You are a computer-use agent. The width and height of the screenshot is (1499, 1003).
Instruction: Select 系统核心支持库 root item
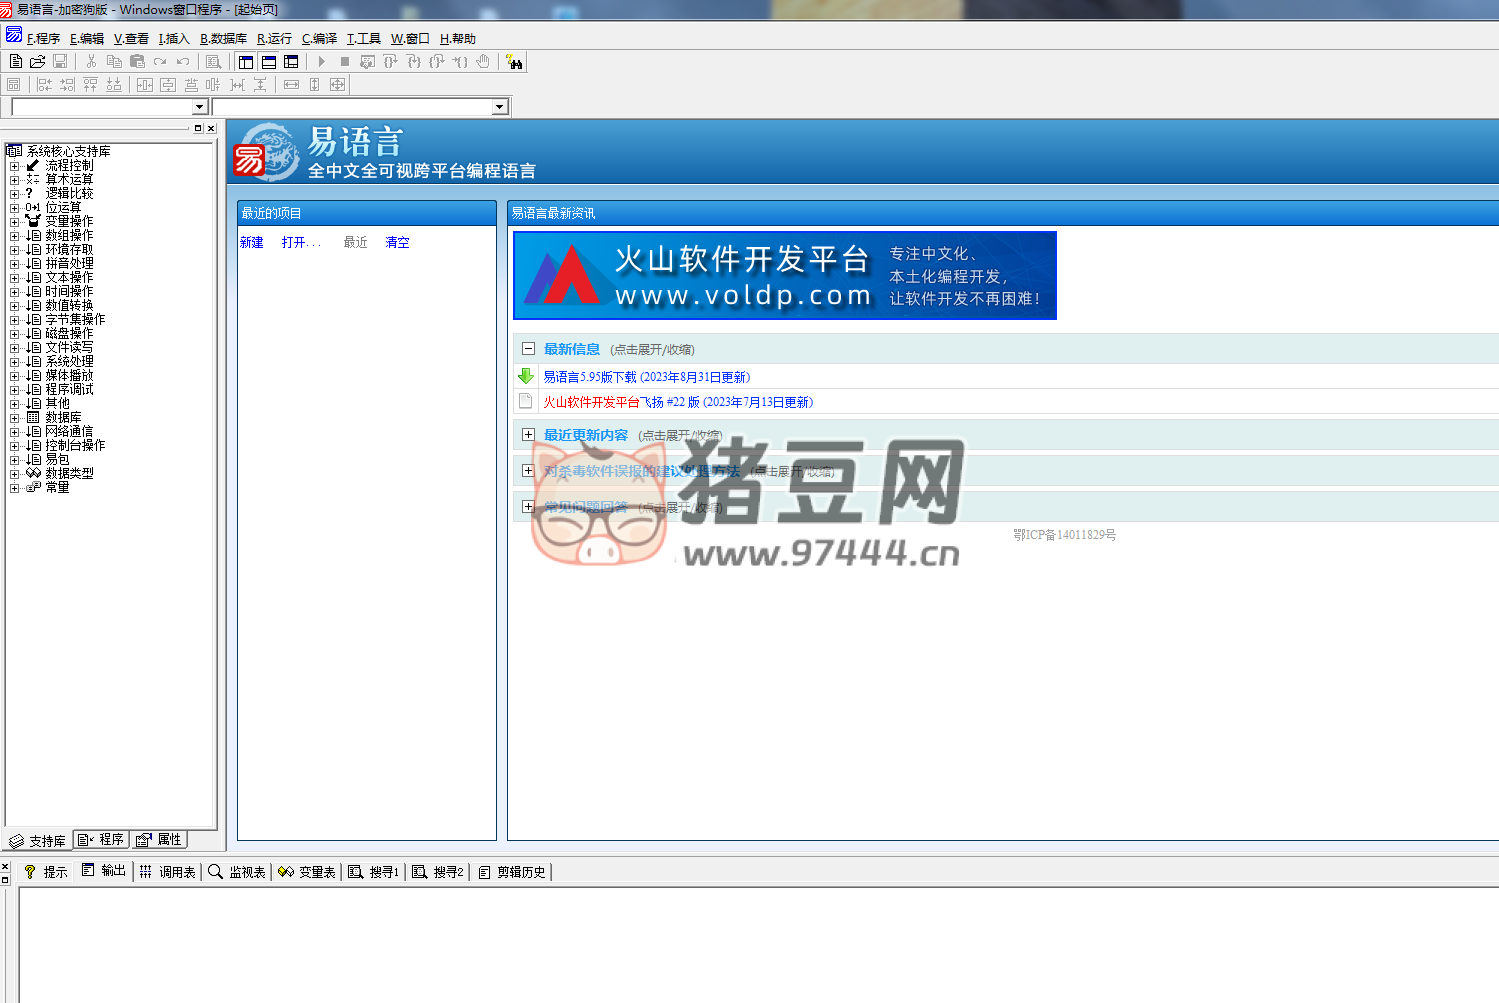(x=68, y=152)
